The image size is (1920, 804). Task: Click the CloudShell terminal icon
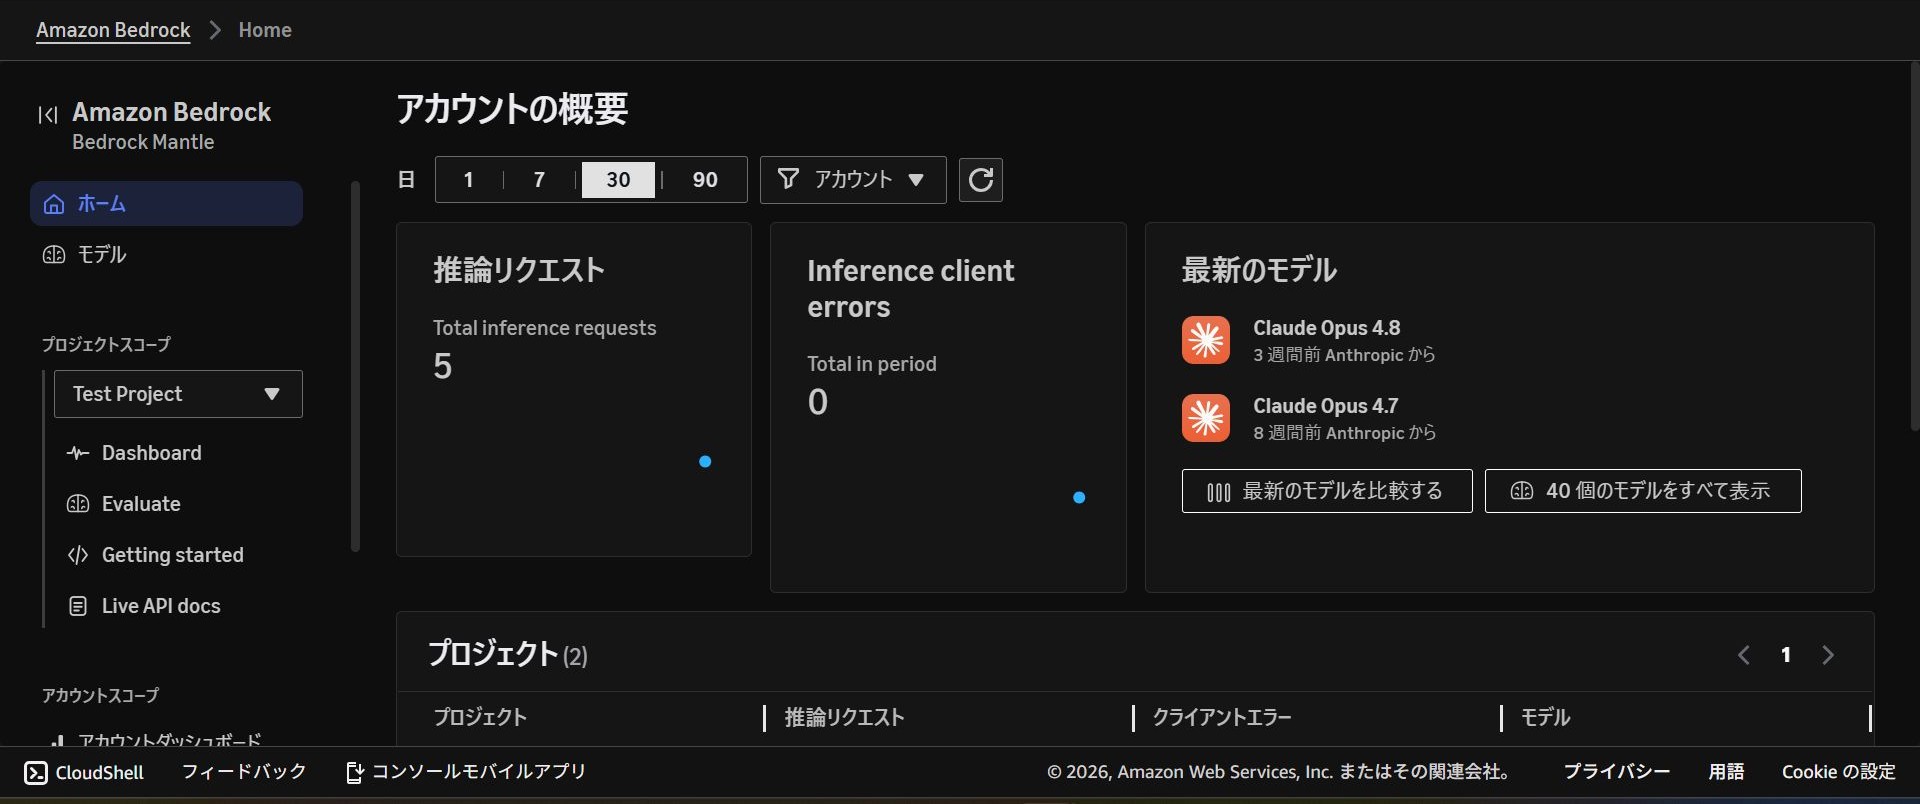(x=36, y=772)
